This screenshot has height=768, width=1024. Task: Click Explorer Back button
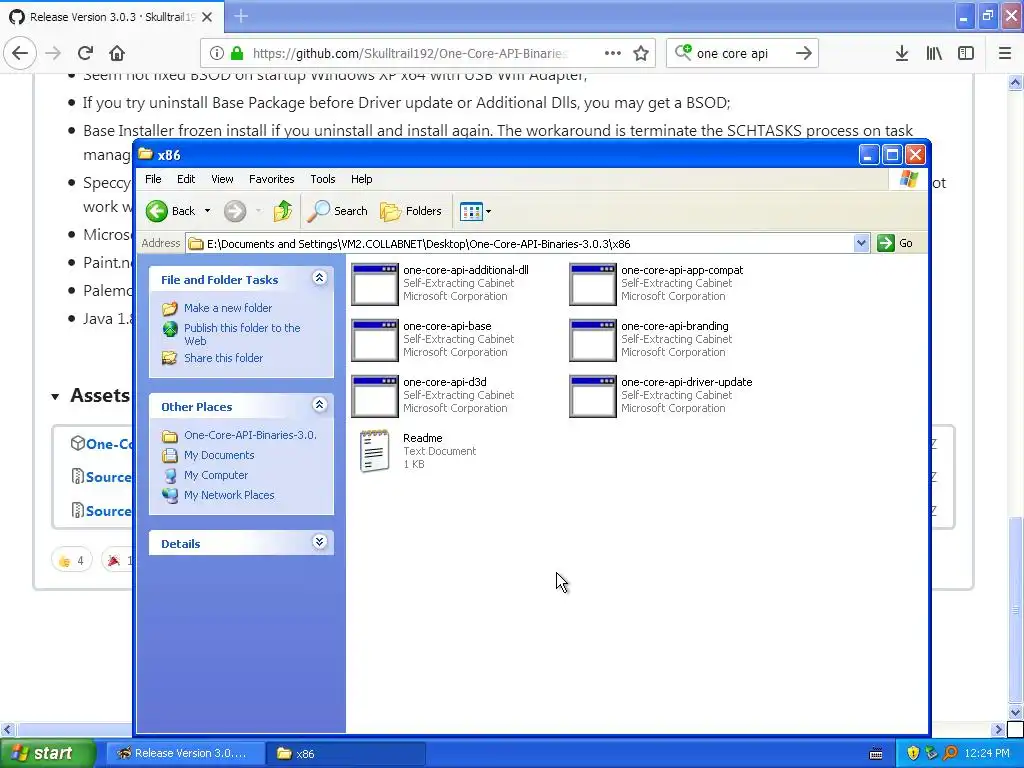tap(170, 211)
